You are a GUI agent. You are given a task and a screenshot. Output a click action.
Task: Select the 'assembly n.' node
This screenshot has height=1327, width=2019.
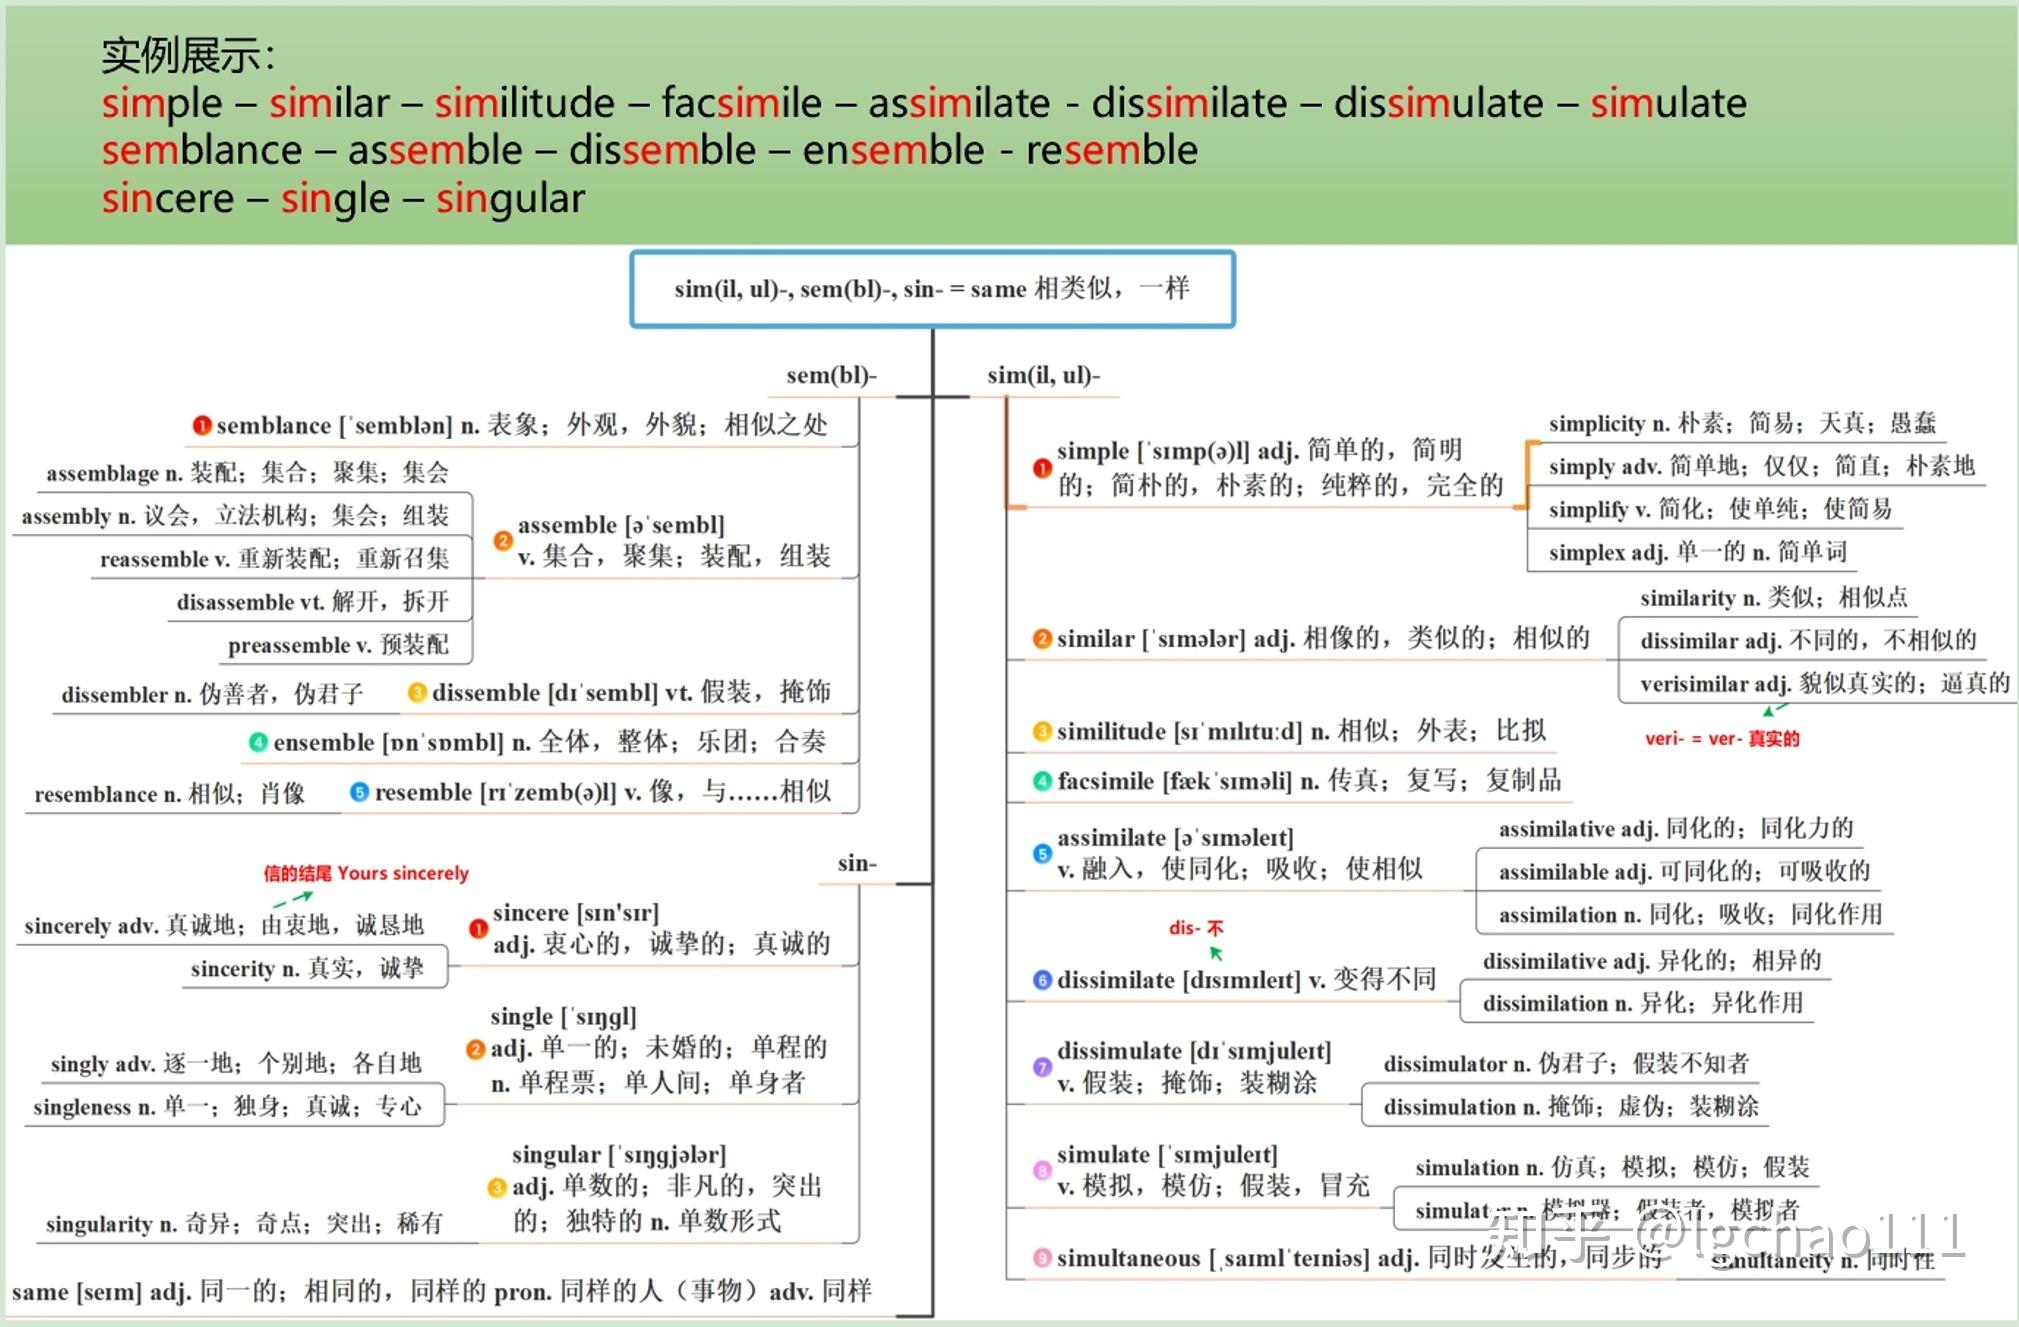pos(235,516)
